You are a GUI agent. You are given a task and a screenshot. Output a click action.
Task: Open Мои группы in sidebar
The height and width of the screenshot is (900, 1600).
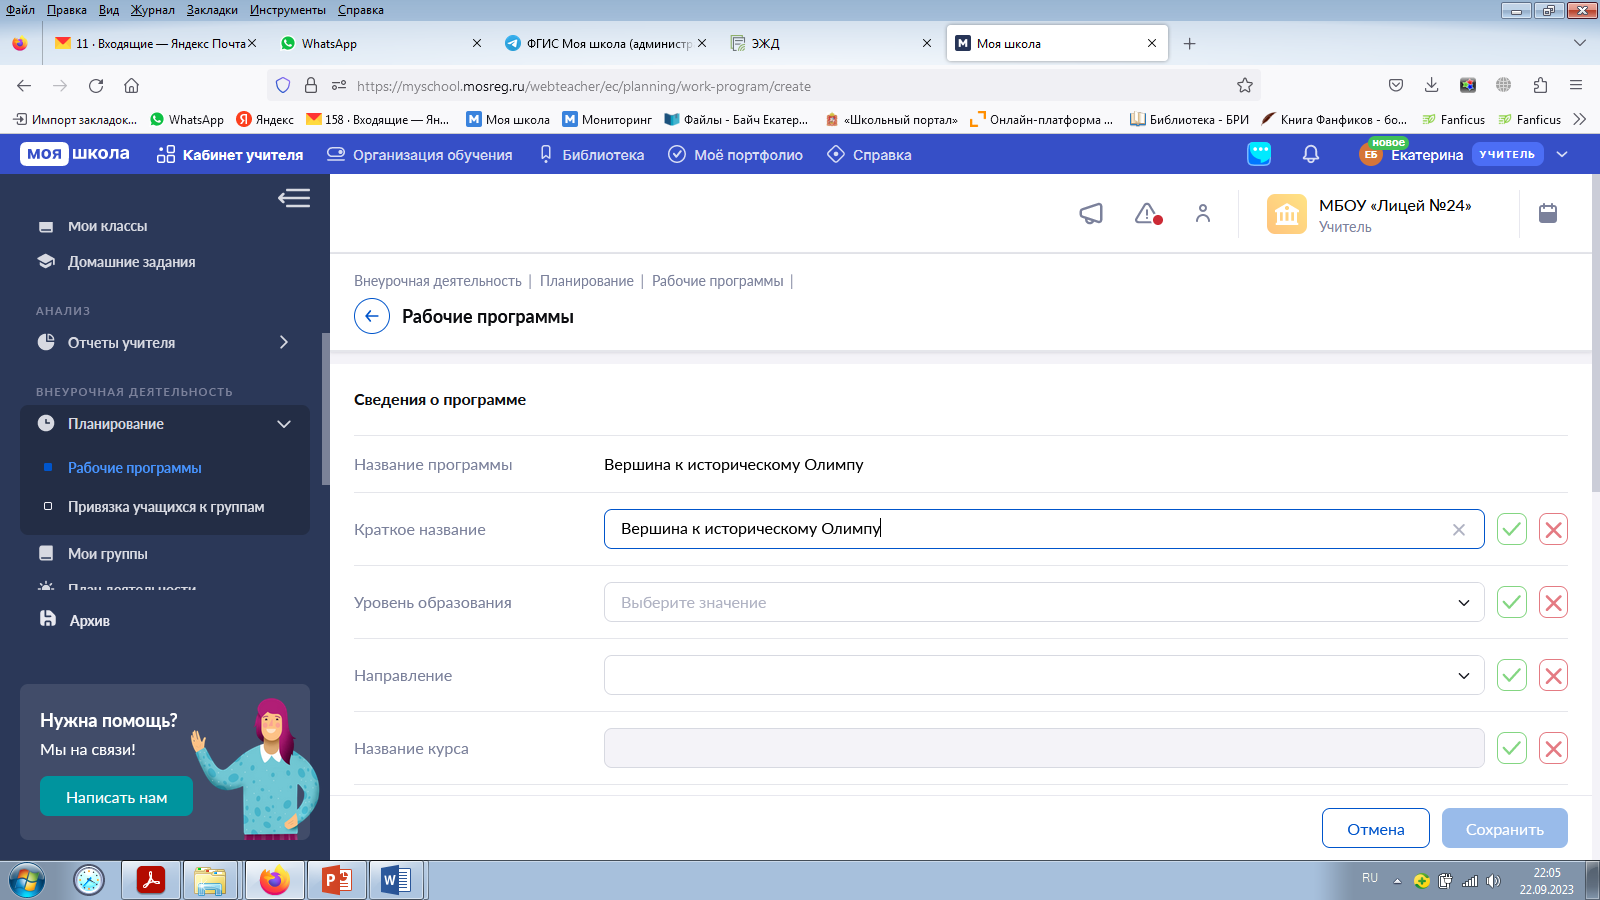coord(107,553)
